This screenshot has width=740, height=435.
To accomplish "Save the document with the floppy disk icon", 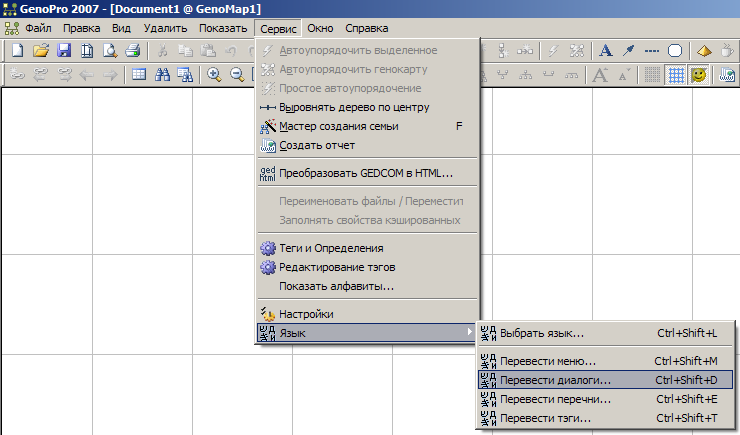I will pyautogui.click(x=64, y=50).
